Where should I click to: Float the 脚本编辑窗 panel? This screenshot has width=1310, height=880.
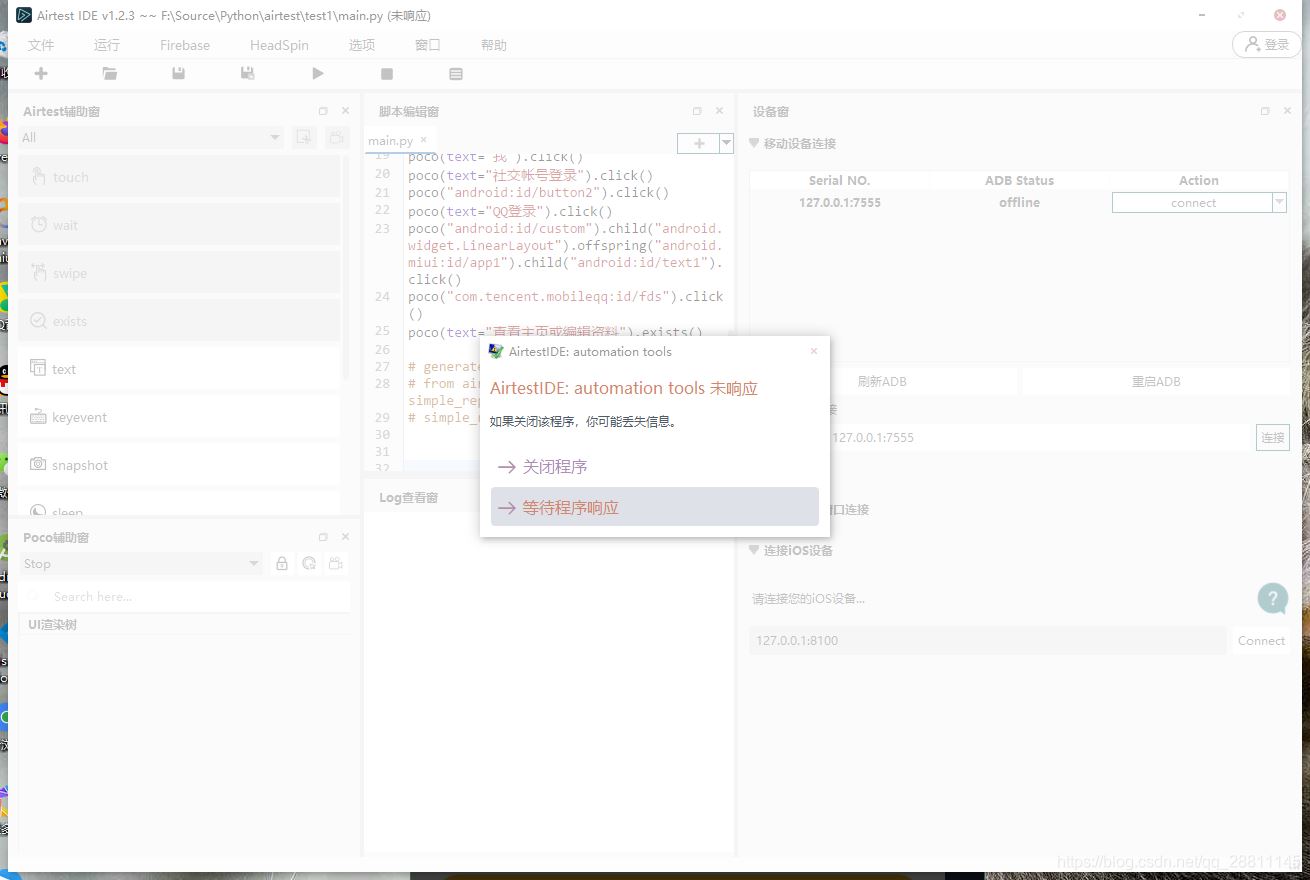click(x=697, y=111)
